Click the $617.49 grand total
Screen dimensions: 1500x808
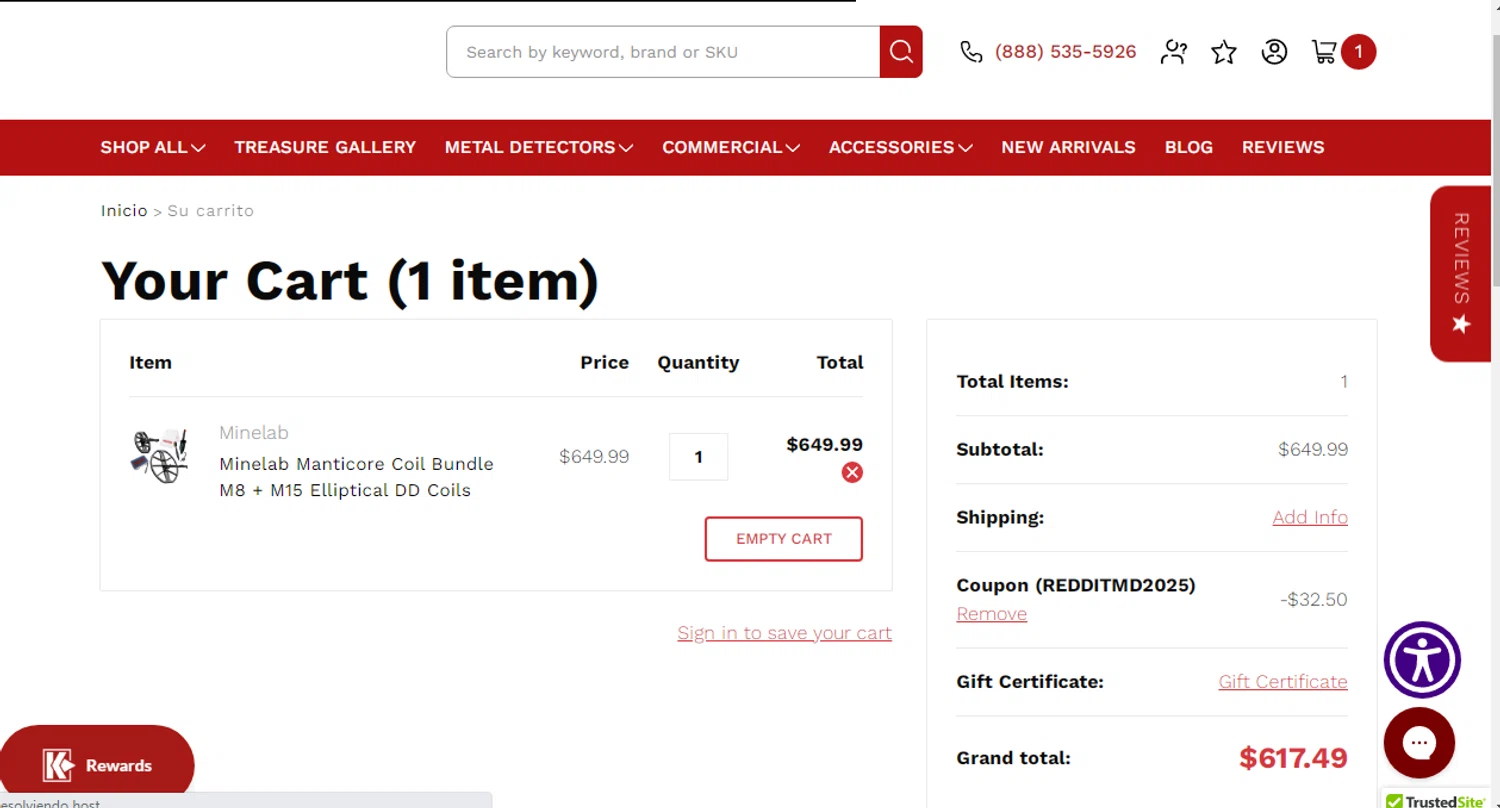coord(1293,758)
